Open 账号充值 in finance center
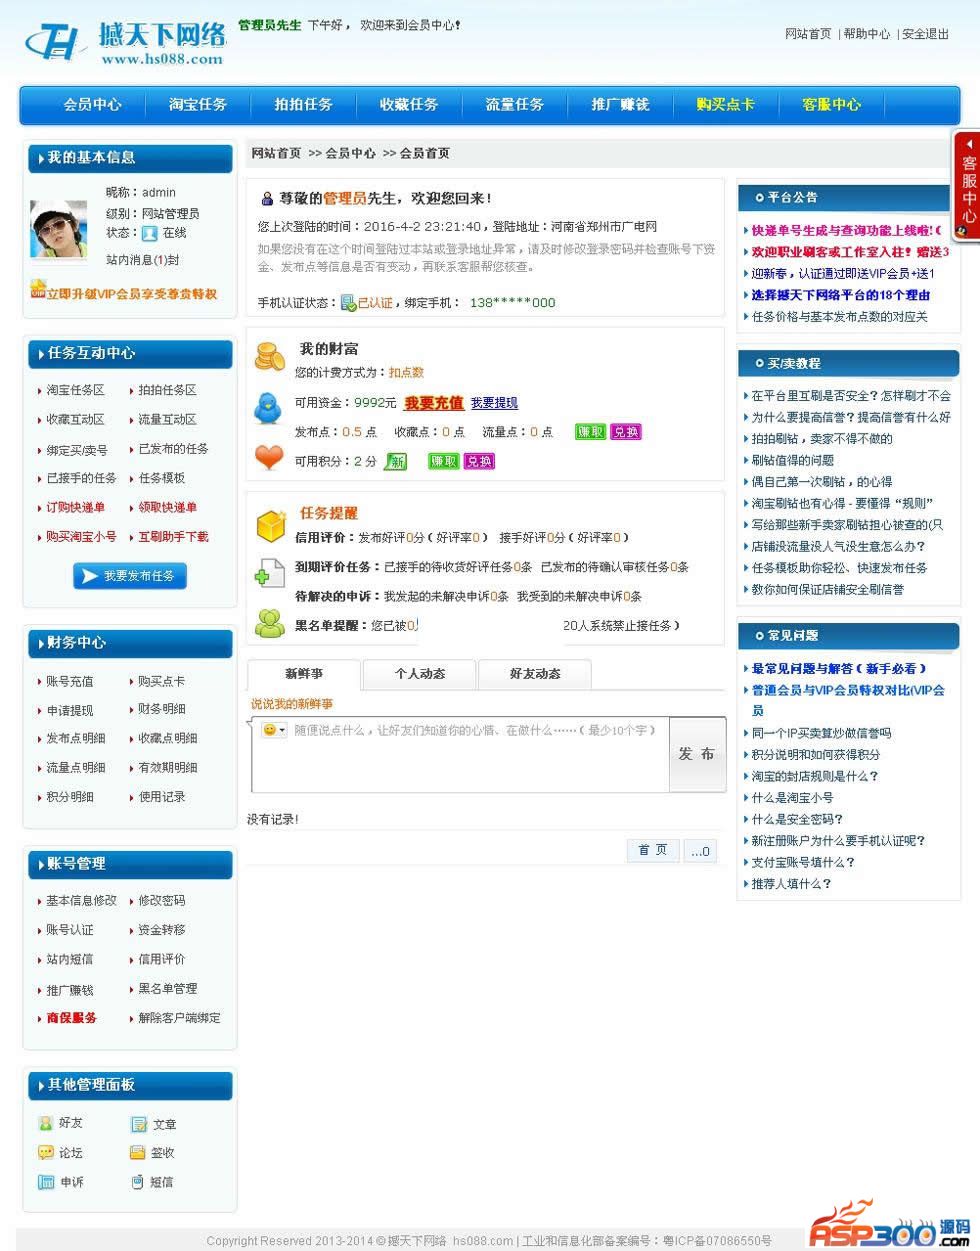 70,681
